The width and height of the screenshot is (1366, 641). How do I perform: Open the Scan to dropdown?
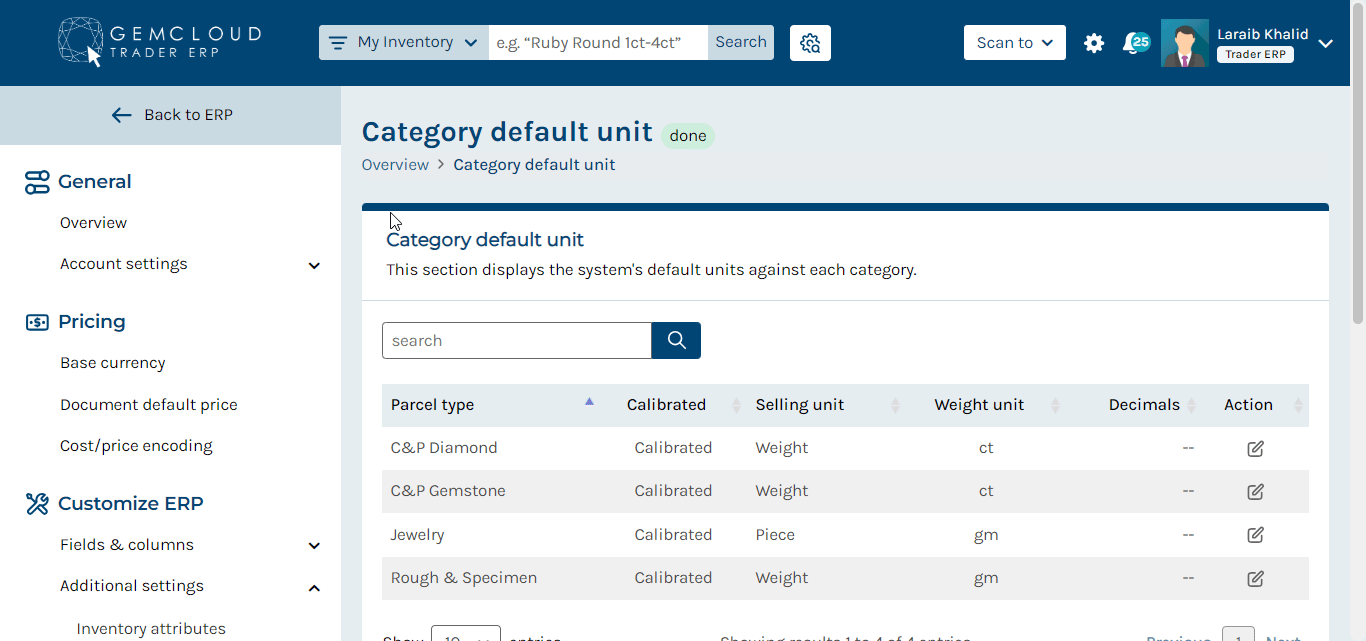[x=1015, y=43]
